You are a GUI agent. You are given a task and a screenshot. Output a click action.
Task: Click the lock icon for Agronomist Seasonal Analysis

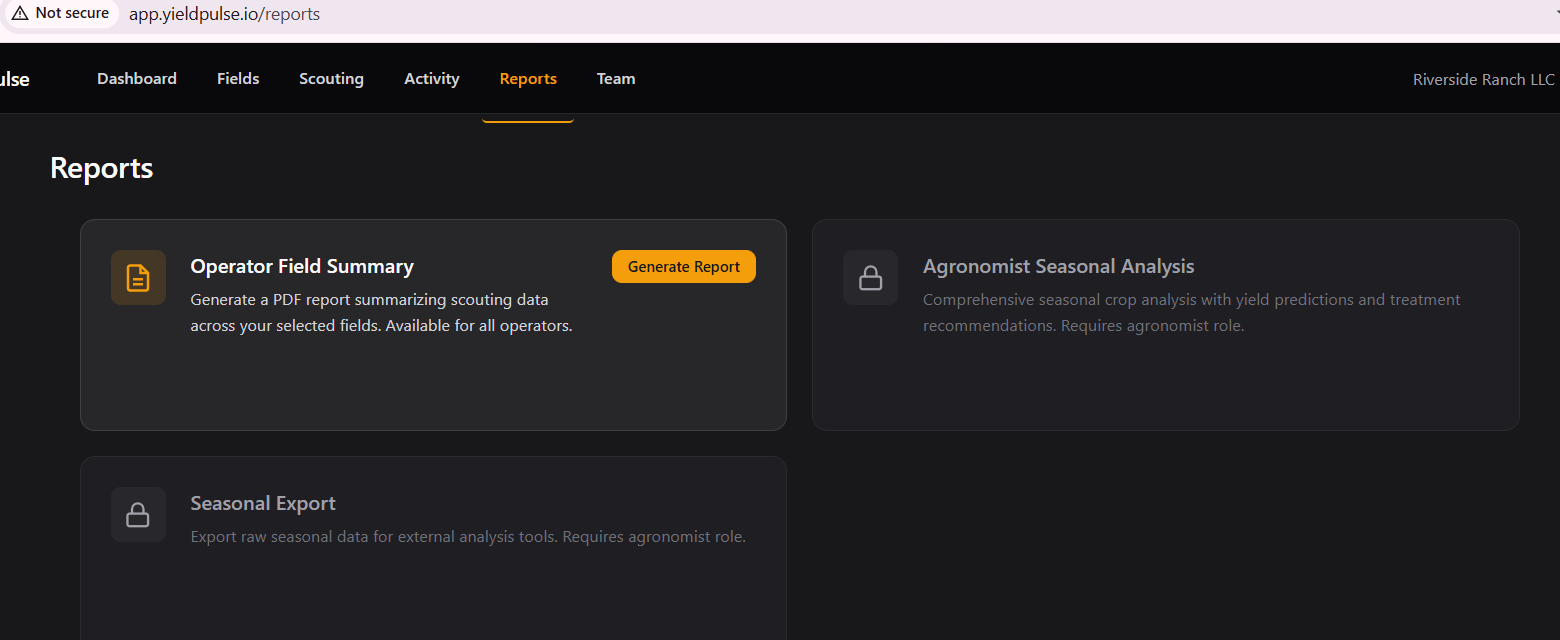[x=870, y=278]
